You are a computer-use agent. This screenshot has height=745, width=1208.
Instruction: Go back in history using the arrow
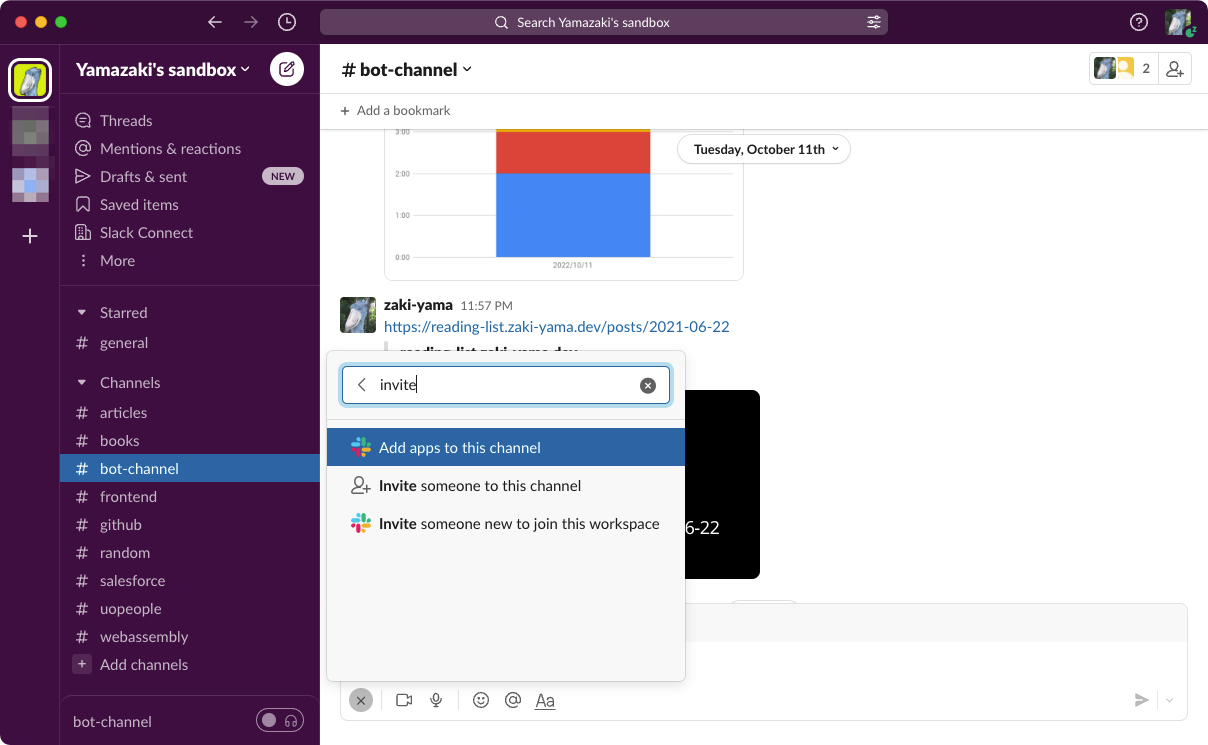coord(215,22)
